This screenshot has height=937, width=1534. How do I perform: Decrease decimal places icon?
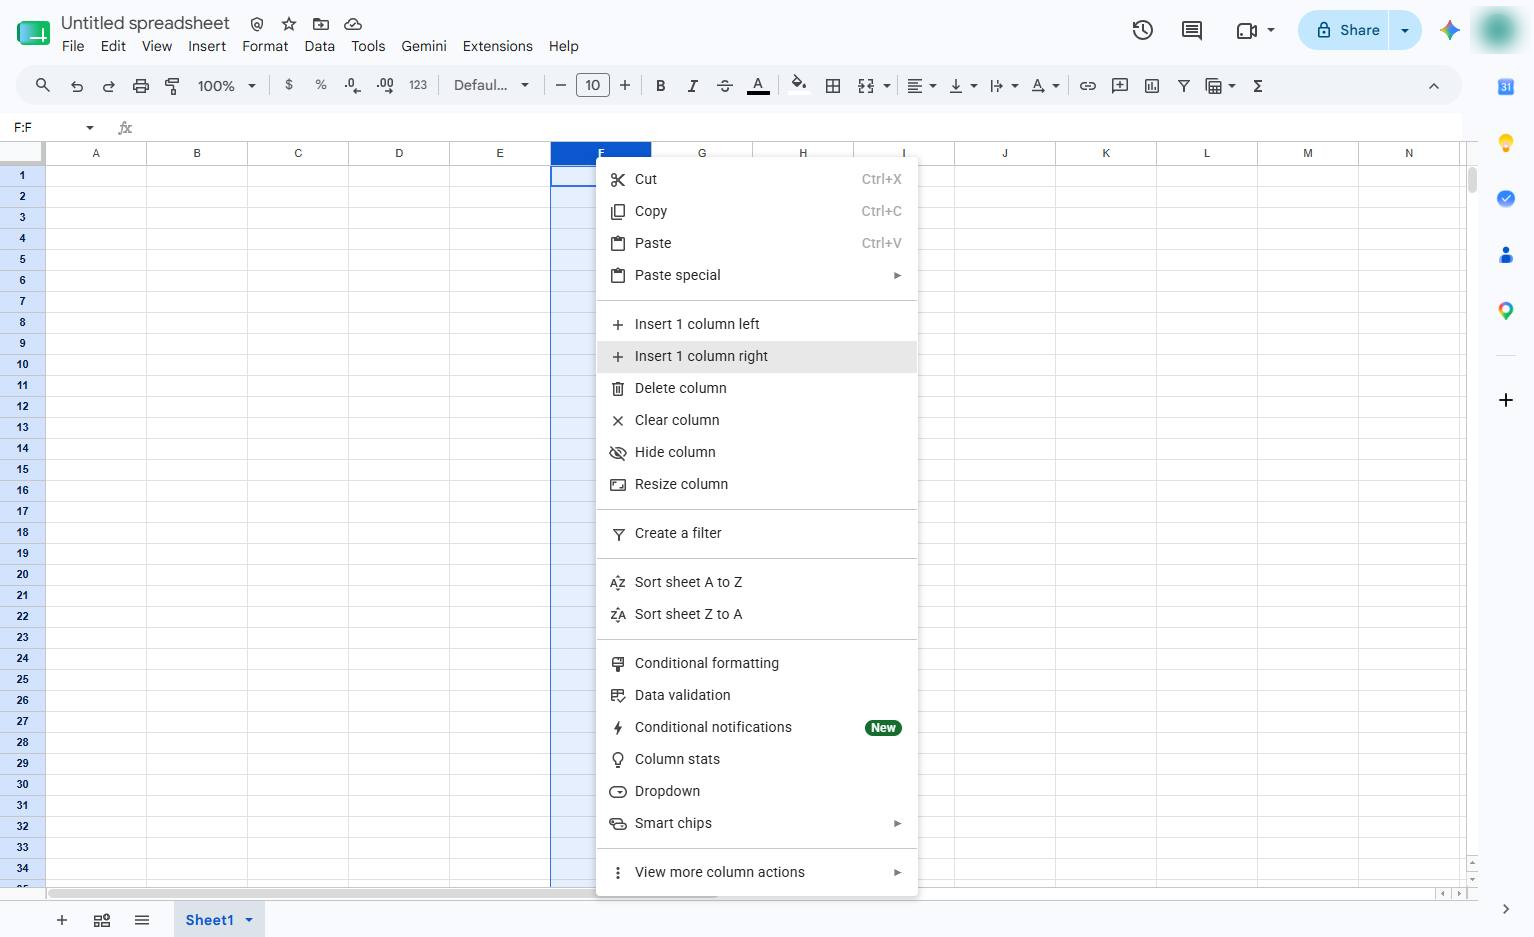click(352, 86)
